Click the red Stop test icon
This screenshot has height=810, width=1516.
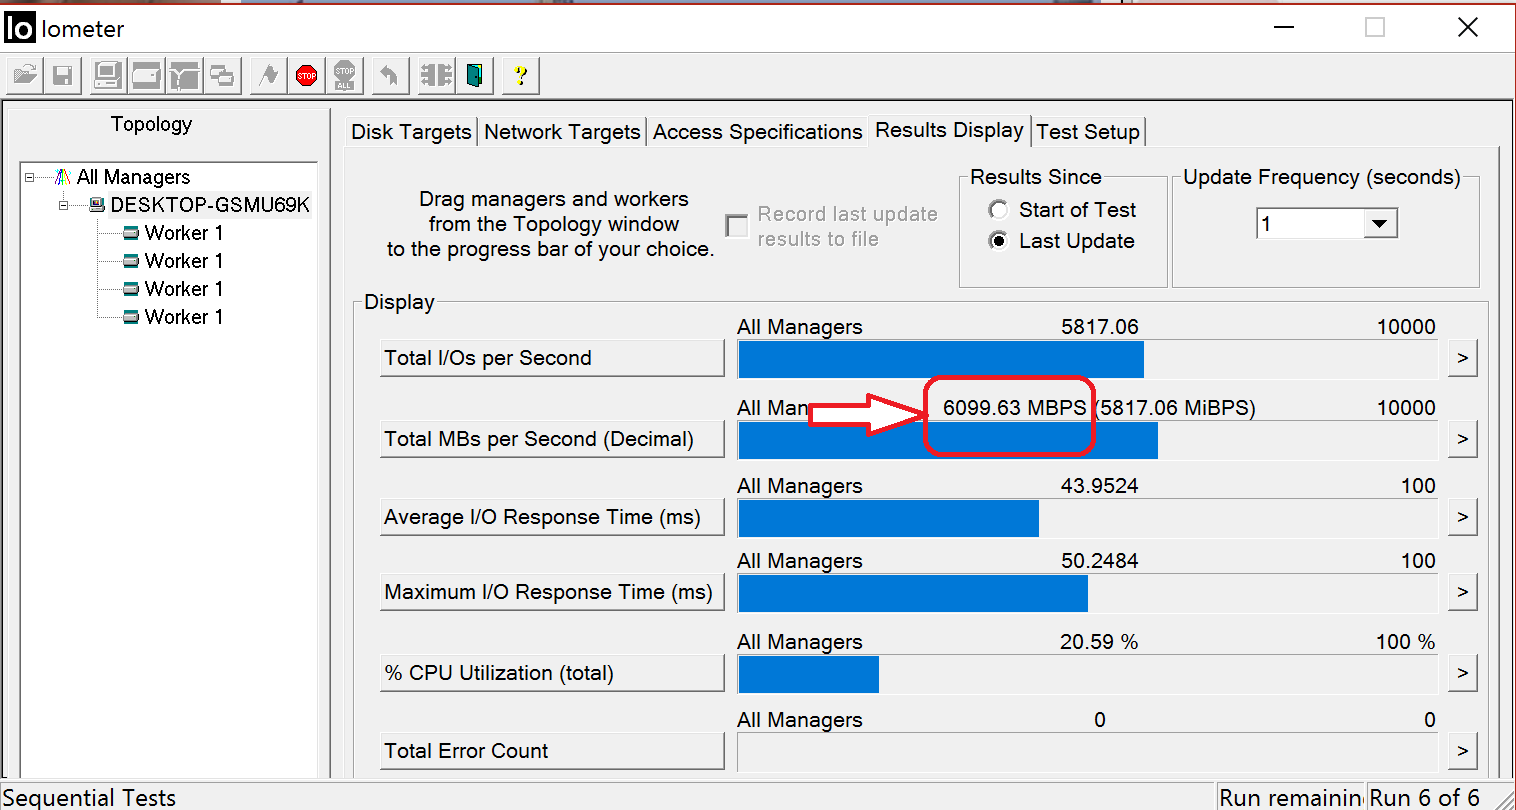pyautogui.click(x=307, y=75)
